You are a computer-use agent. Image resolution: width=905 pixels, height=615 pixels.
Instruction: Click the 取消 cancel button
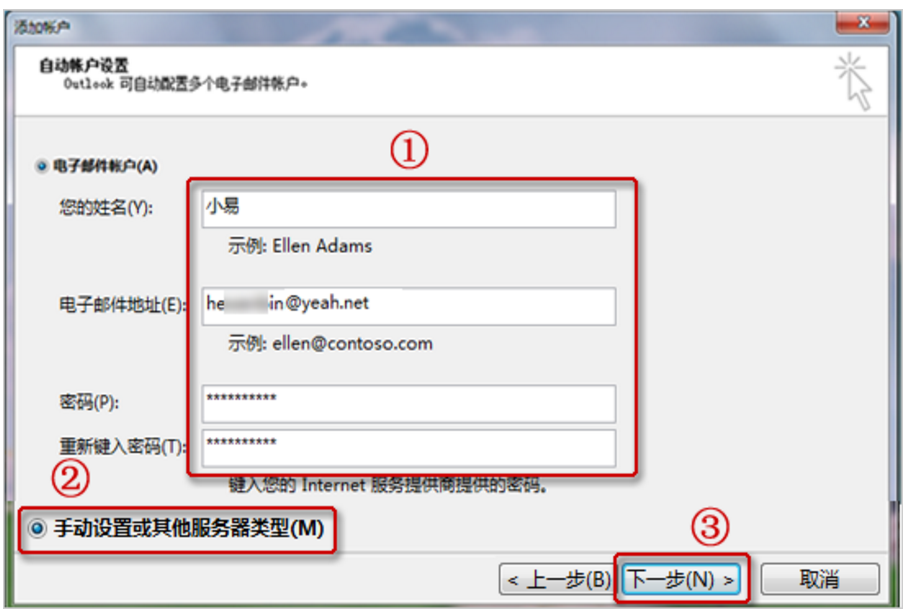tap(820, 579)
